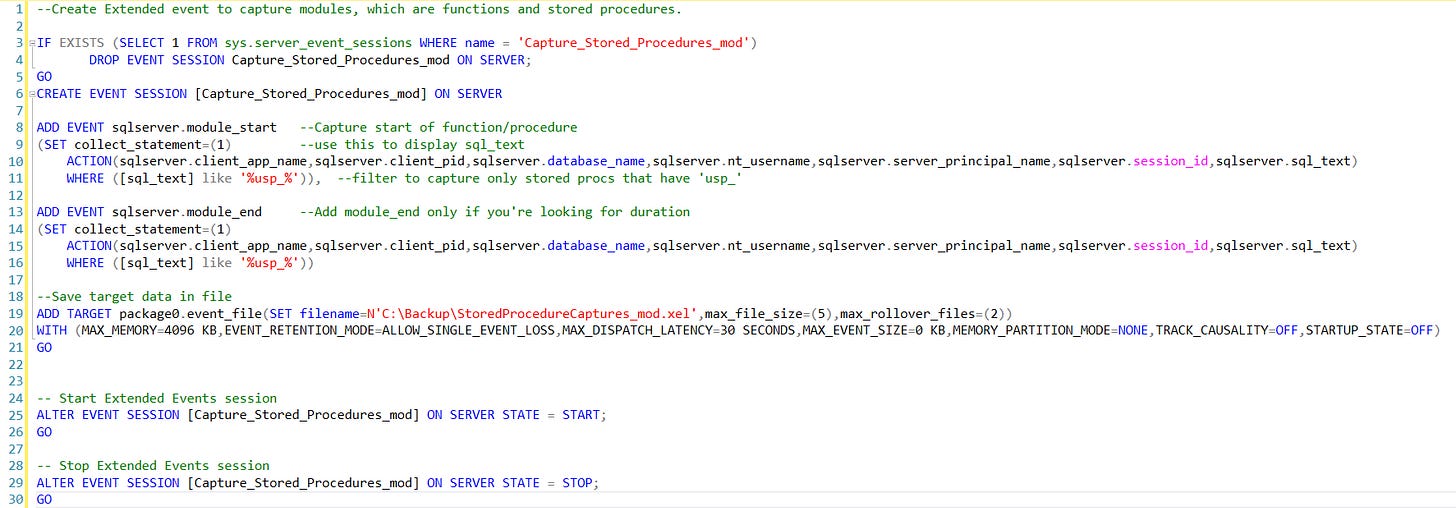This screenshot has width=1456, height=508.
Task: Click the GO statement on line 5
Action: [x=45, y=77]
